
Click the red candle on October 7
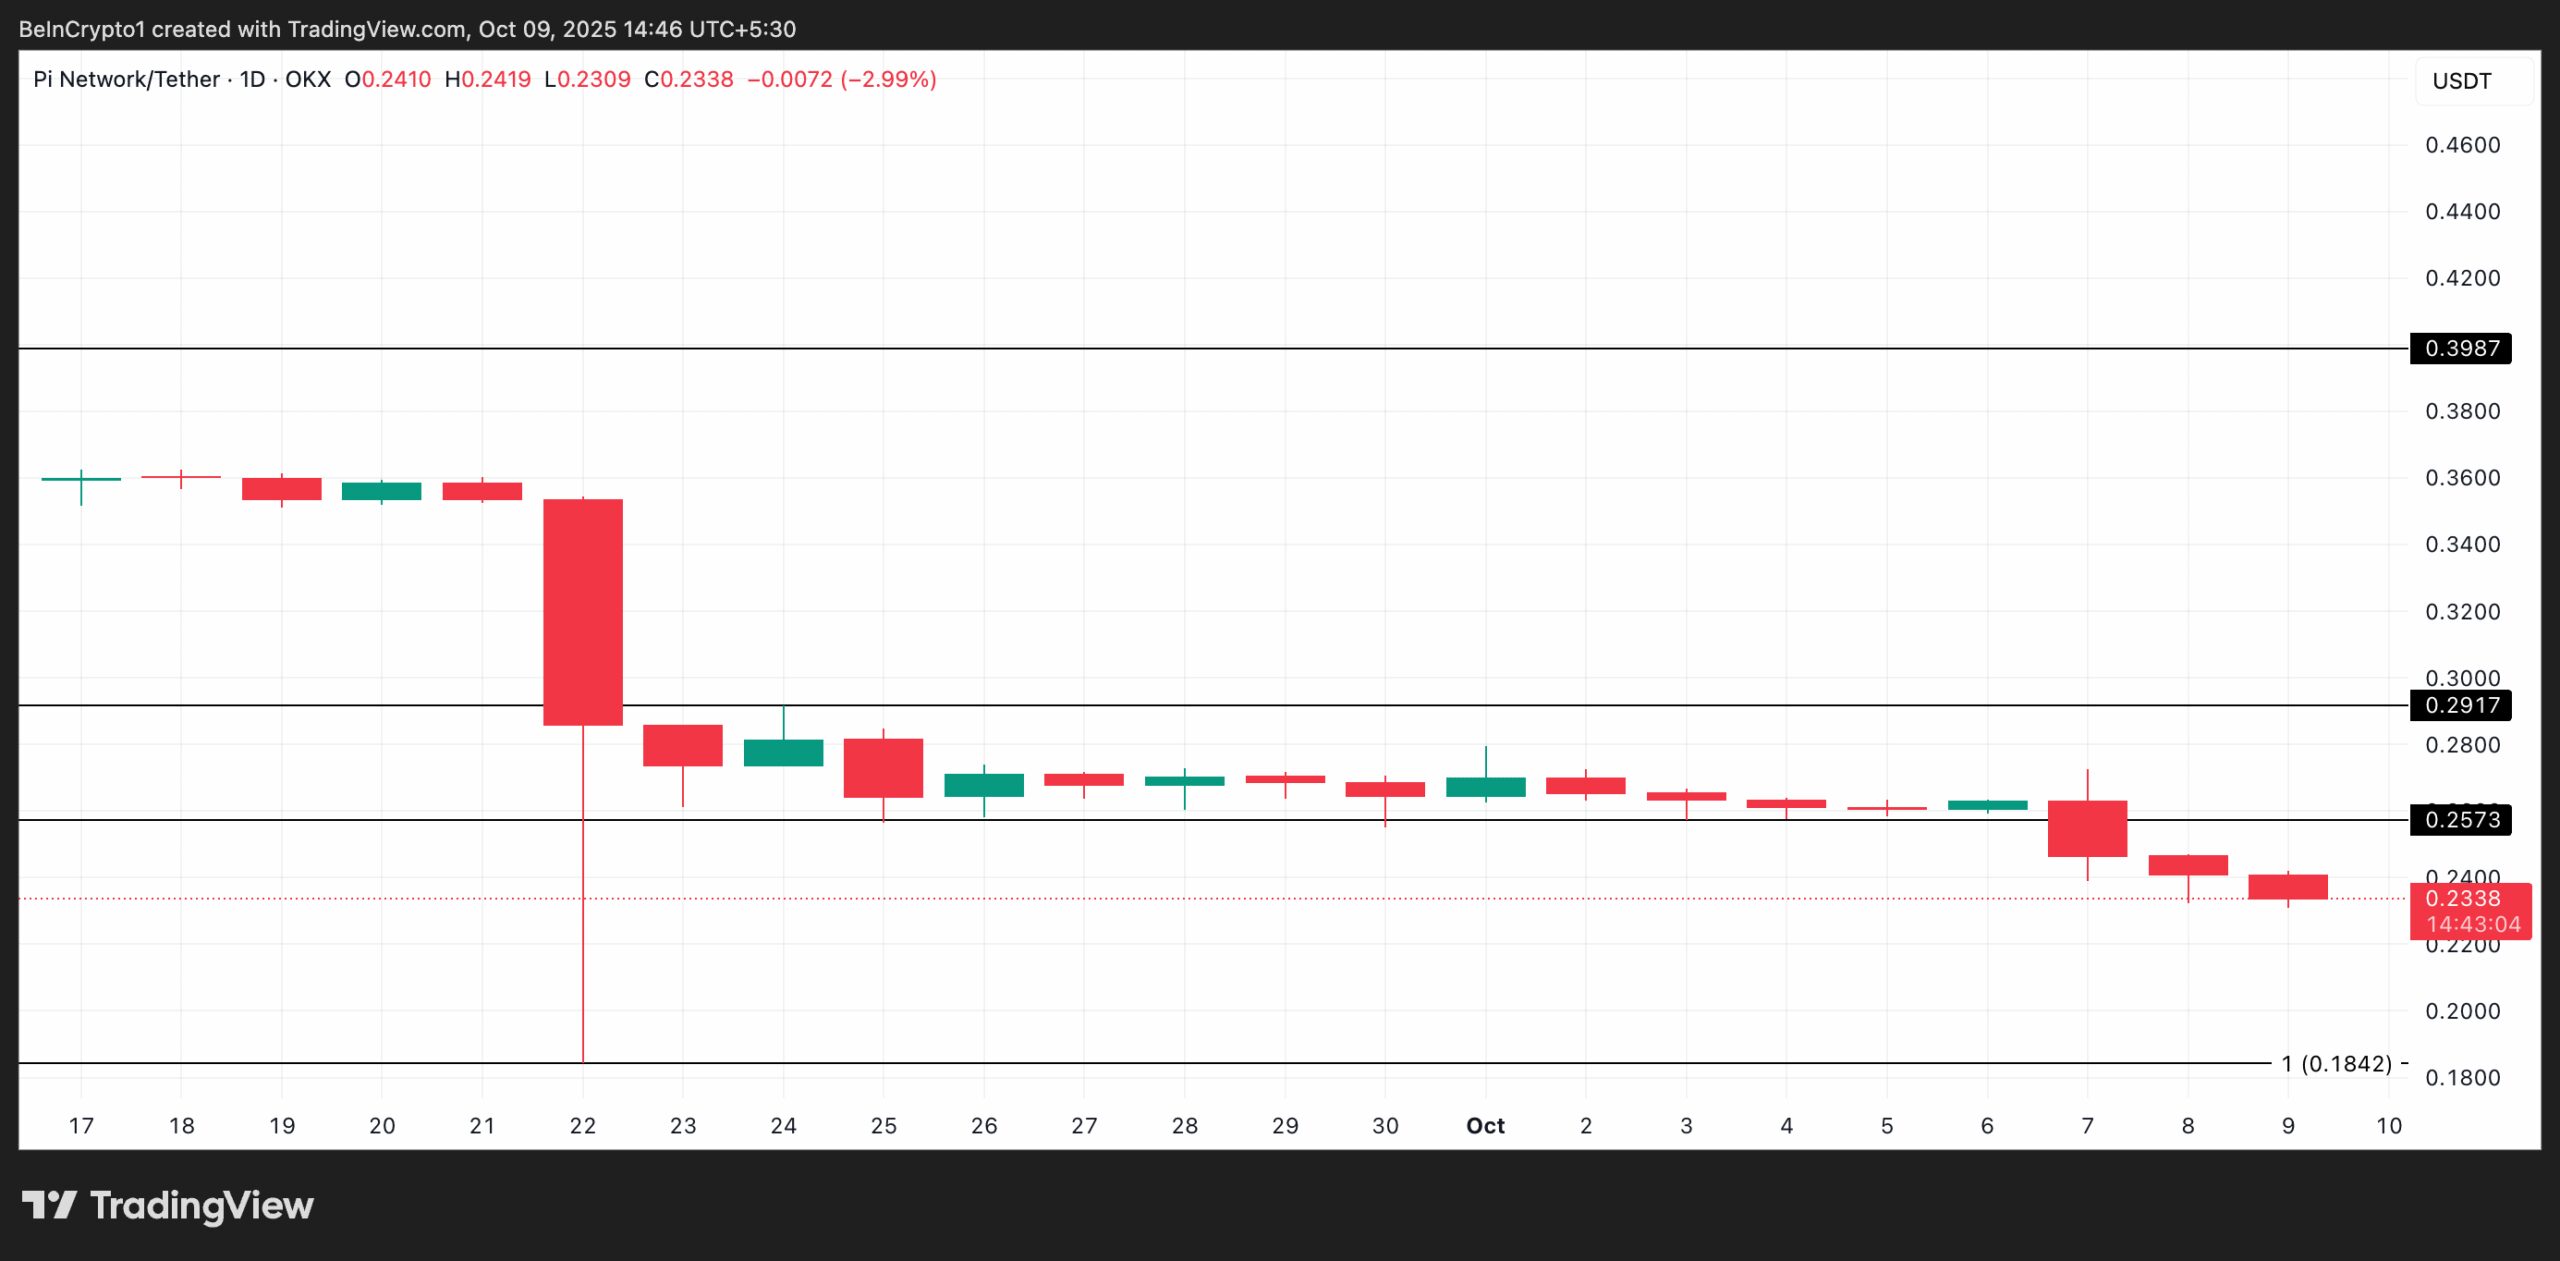(2087, 828)
